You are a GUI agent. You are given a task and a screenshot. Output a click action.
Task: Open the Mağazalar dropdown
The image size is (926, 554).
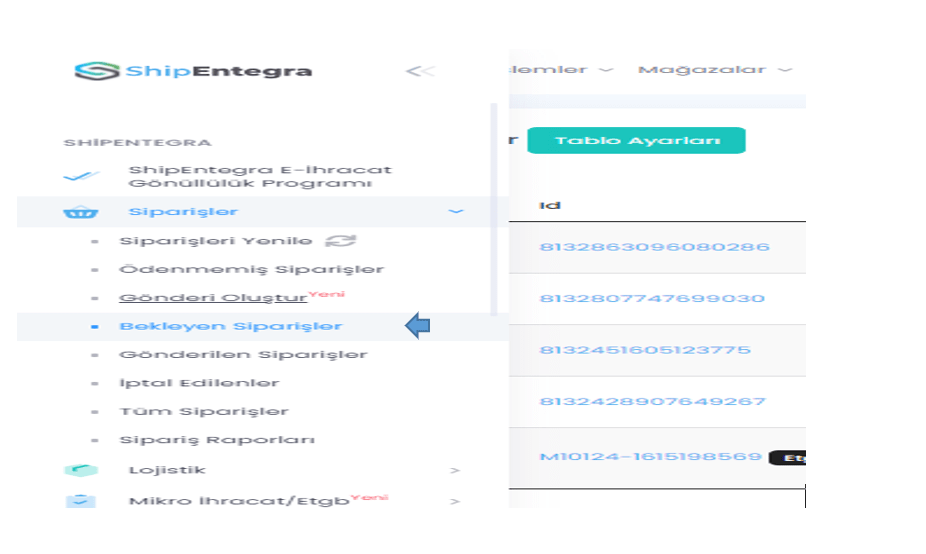pyautogui.click(x=715, y=70)
